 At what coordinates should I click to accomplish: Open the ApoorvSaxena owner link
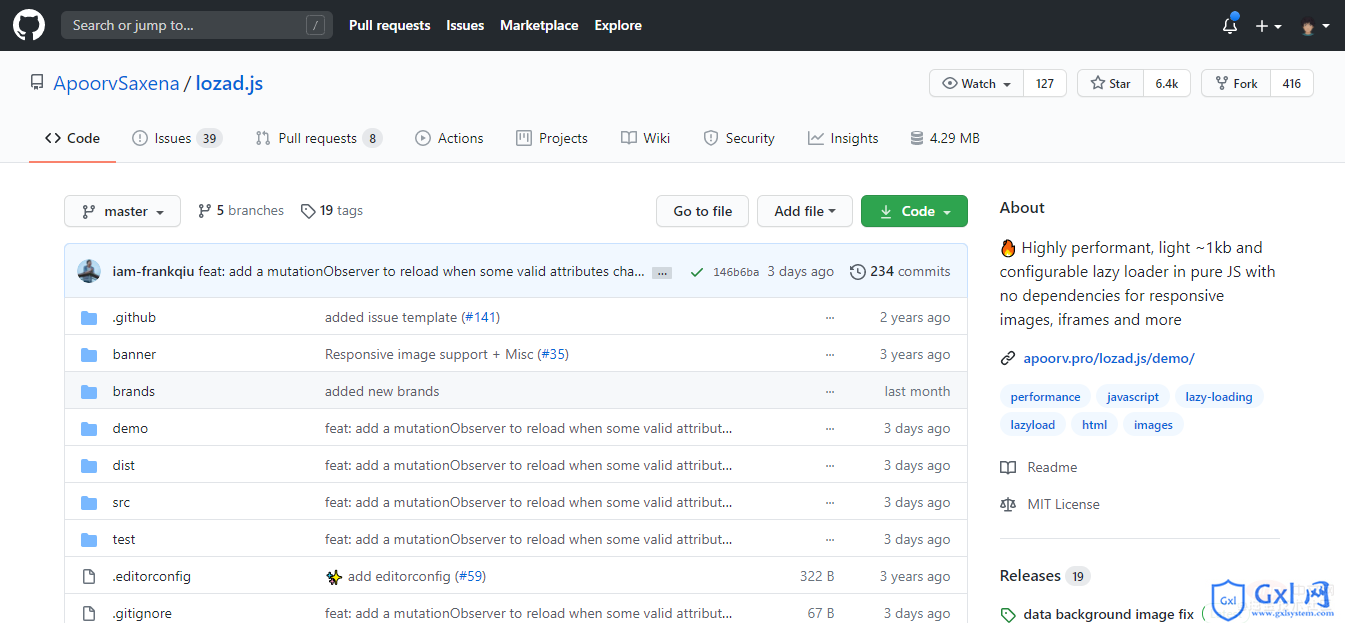(116, 83)
